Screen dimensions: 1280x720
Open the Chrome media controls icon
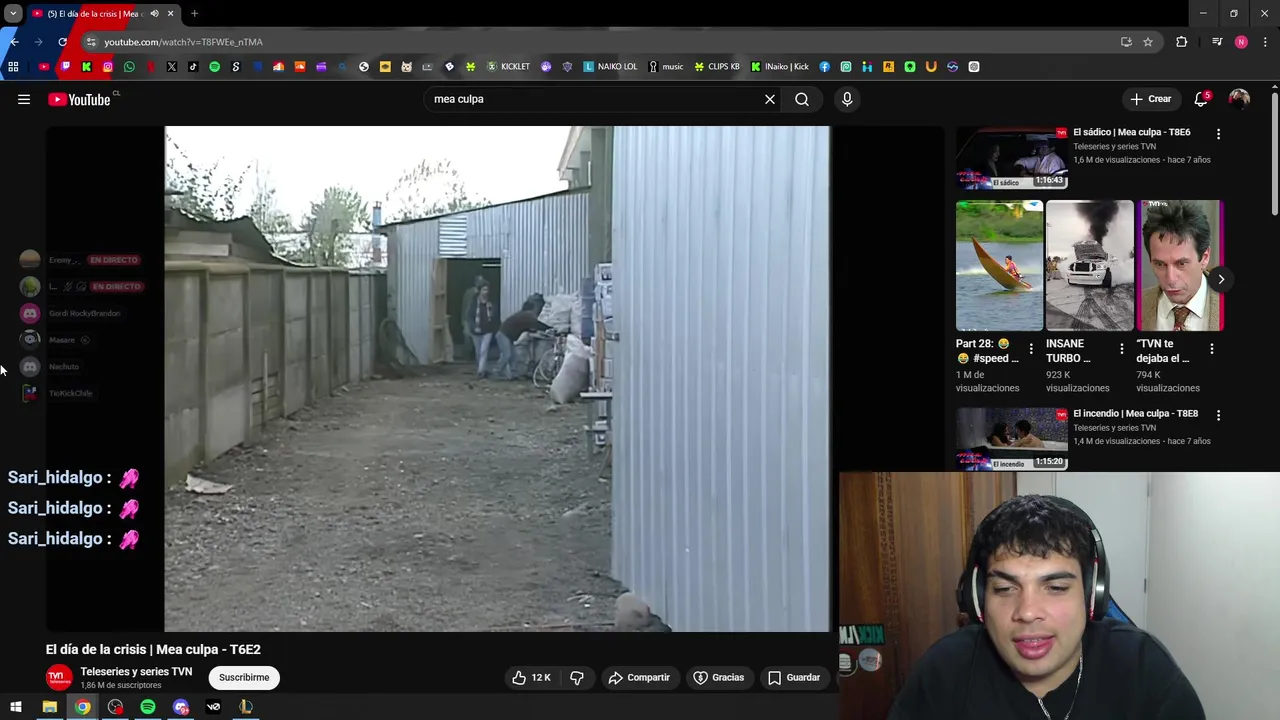coord(1217,42)
